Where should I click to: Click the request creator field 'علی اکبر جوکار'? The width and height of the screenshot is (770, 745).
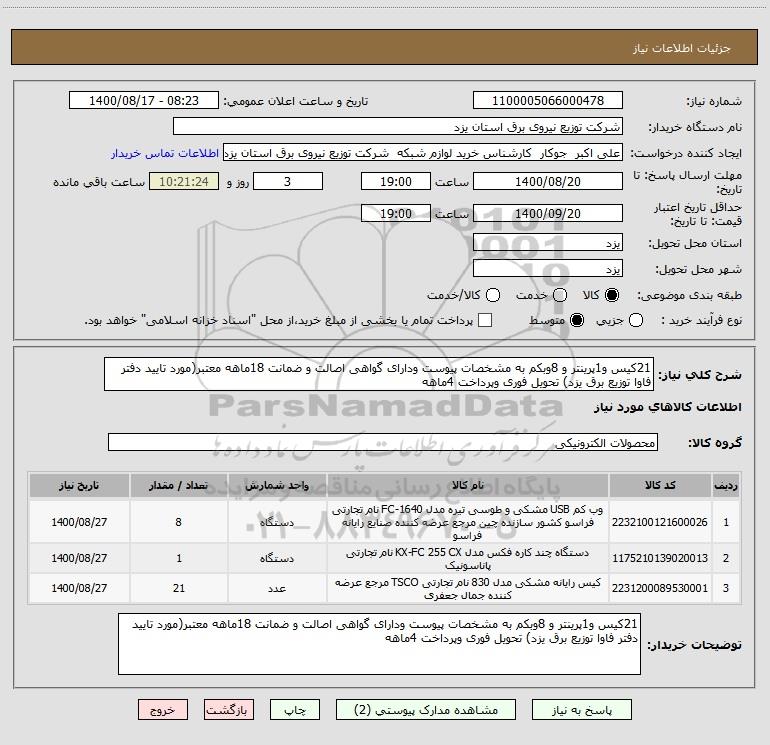[423, 153]
